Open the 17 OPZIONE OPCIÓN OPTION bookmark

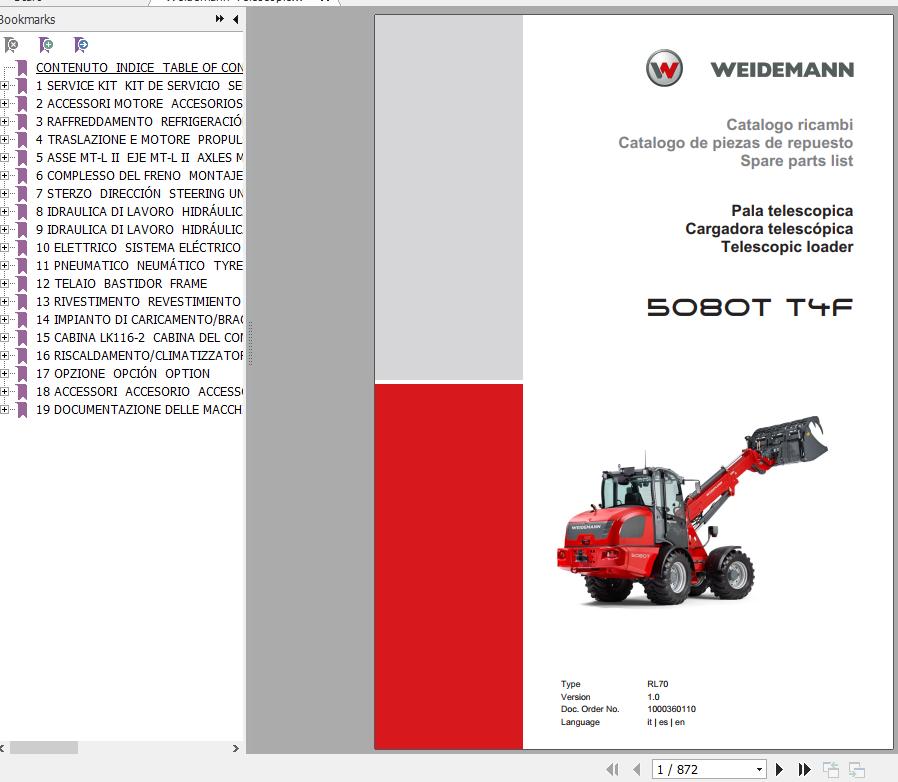point(123,374)
